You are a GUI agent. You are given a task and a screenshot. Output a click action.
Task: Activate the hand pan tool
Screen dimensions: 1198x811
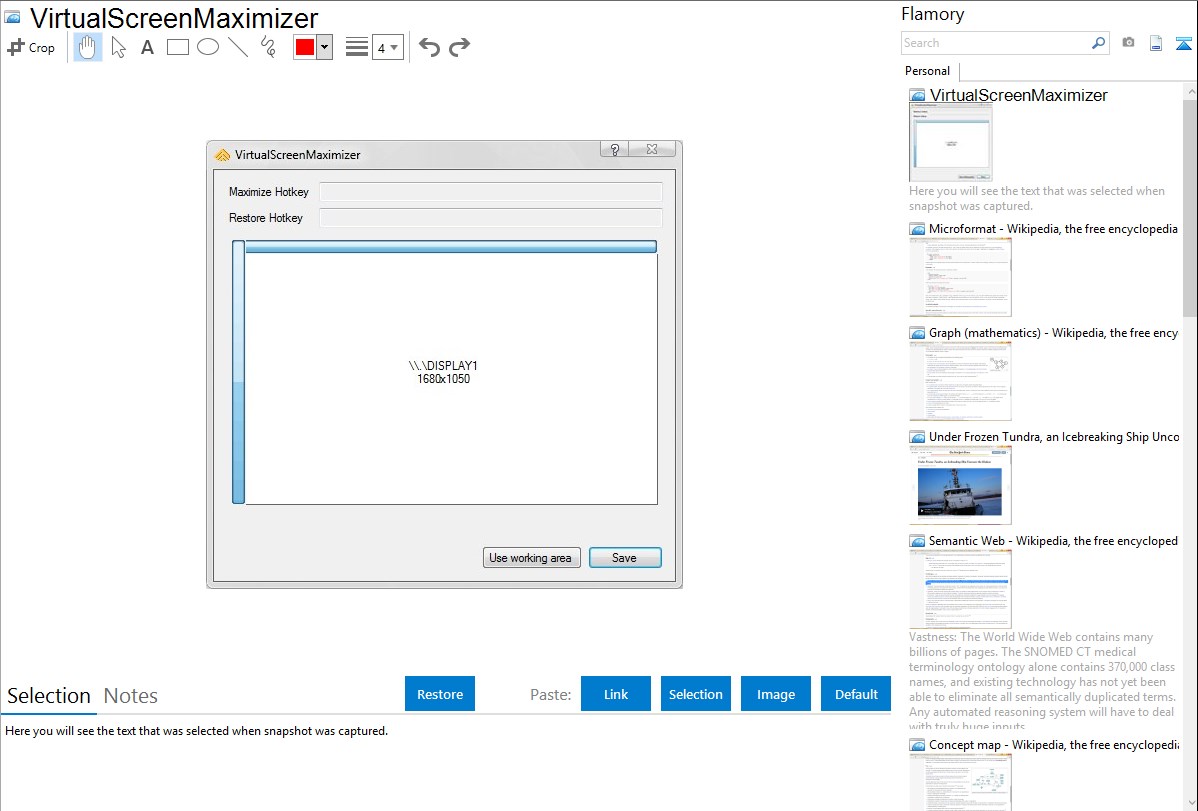[87, 47]
